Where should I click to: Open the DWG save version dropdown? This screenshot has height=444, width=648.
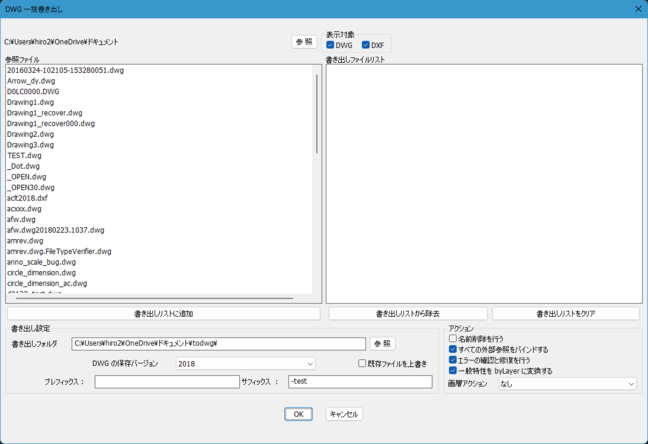[x=245, y=363]
